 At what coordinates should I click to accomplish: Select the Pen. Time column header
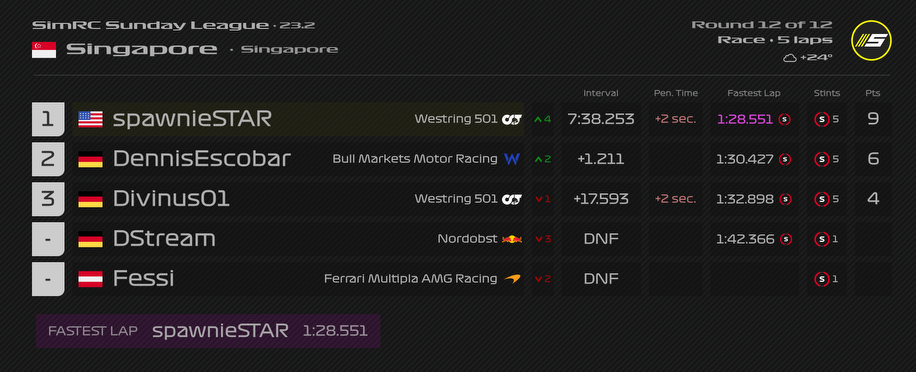676,93
